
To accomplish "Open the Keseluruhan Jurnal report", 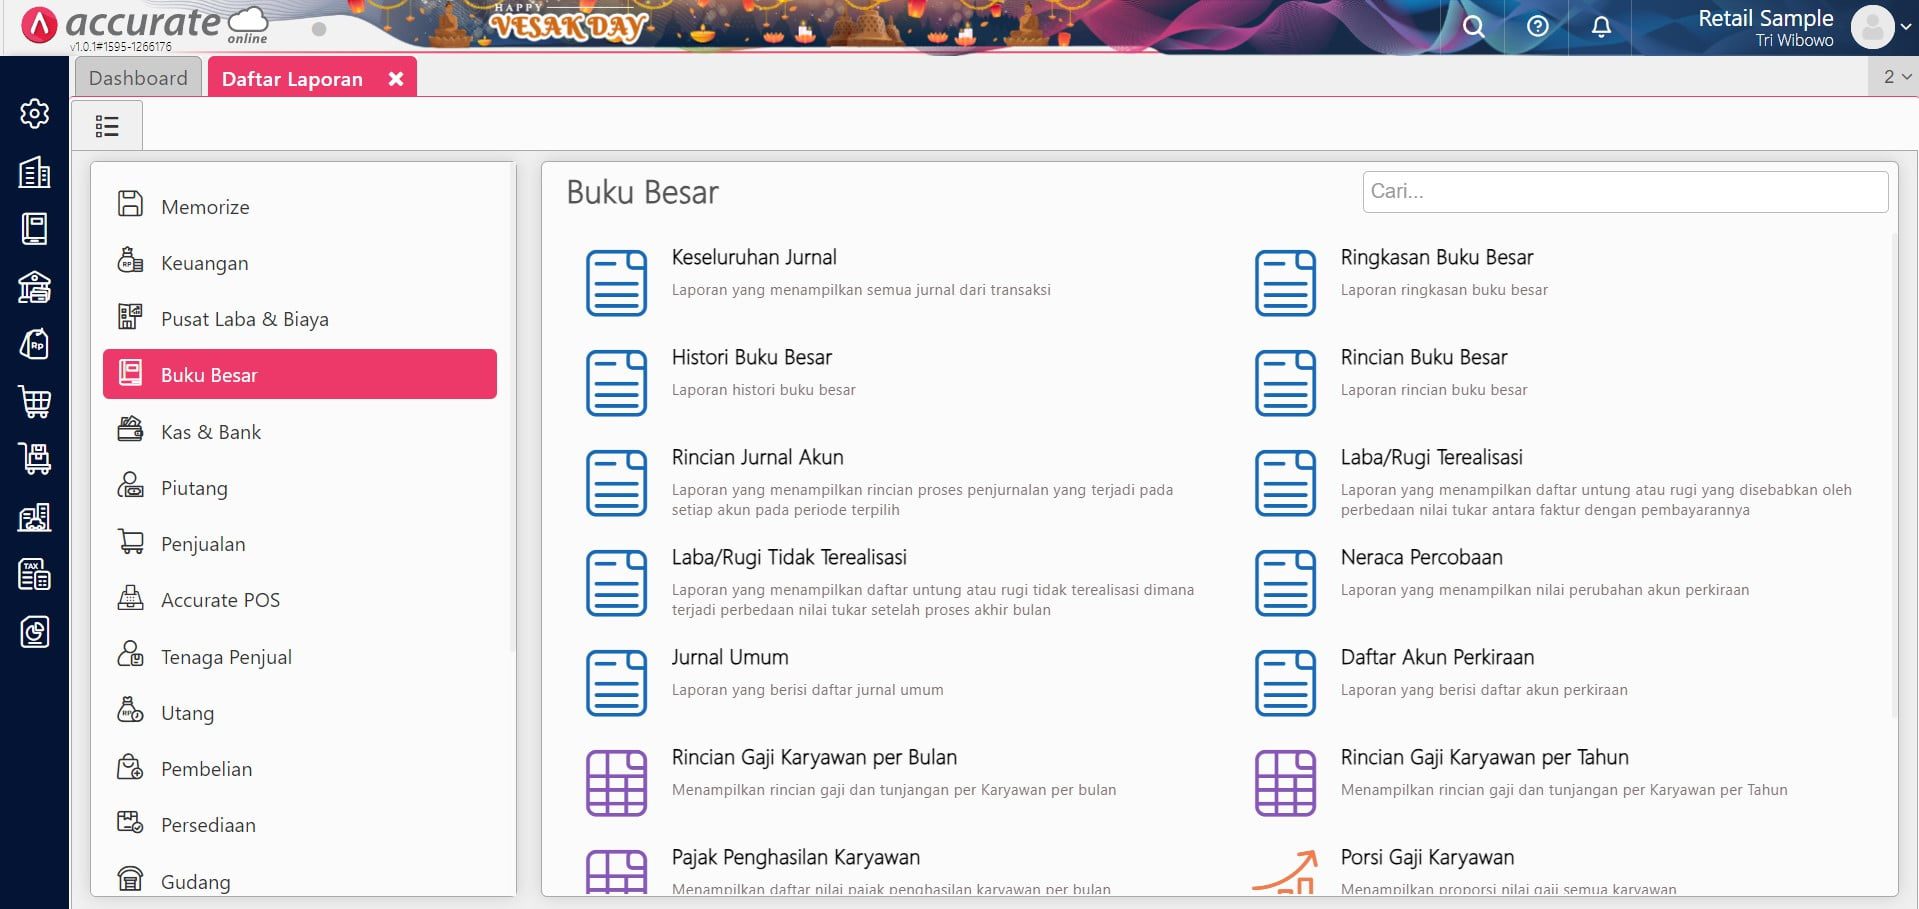I will coord(754,258).
